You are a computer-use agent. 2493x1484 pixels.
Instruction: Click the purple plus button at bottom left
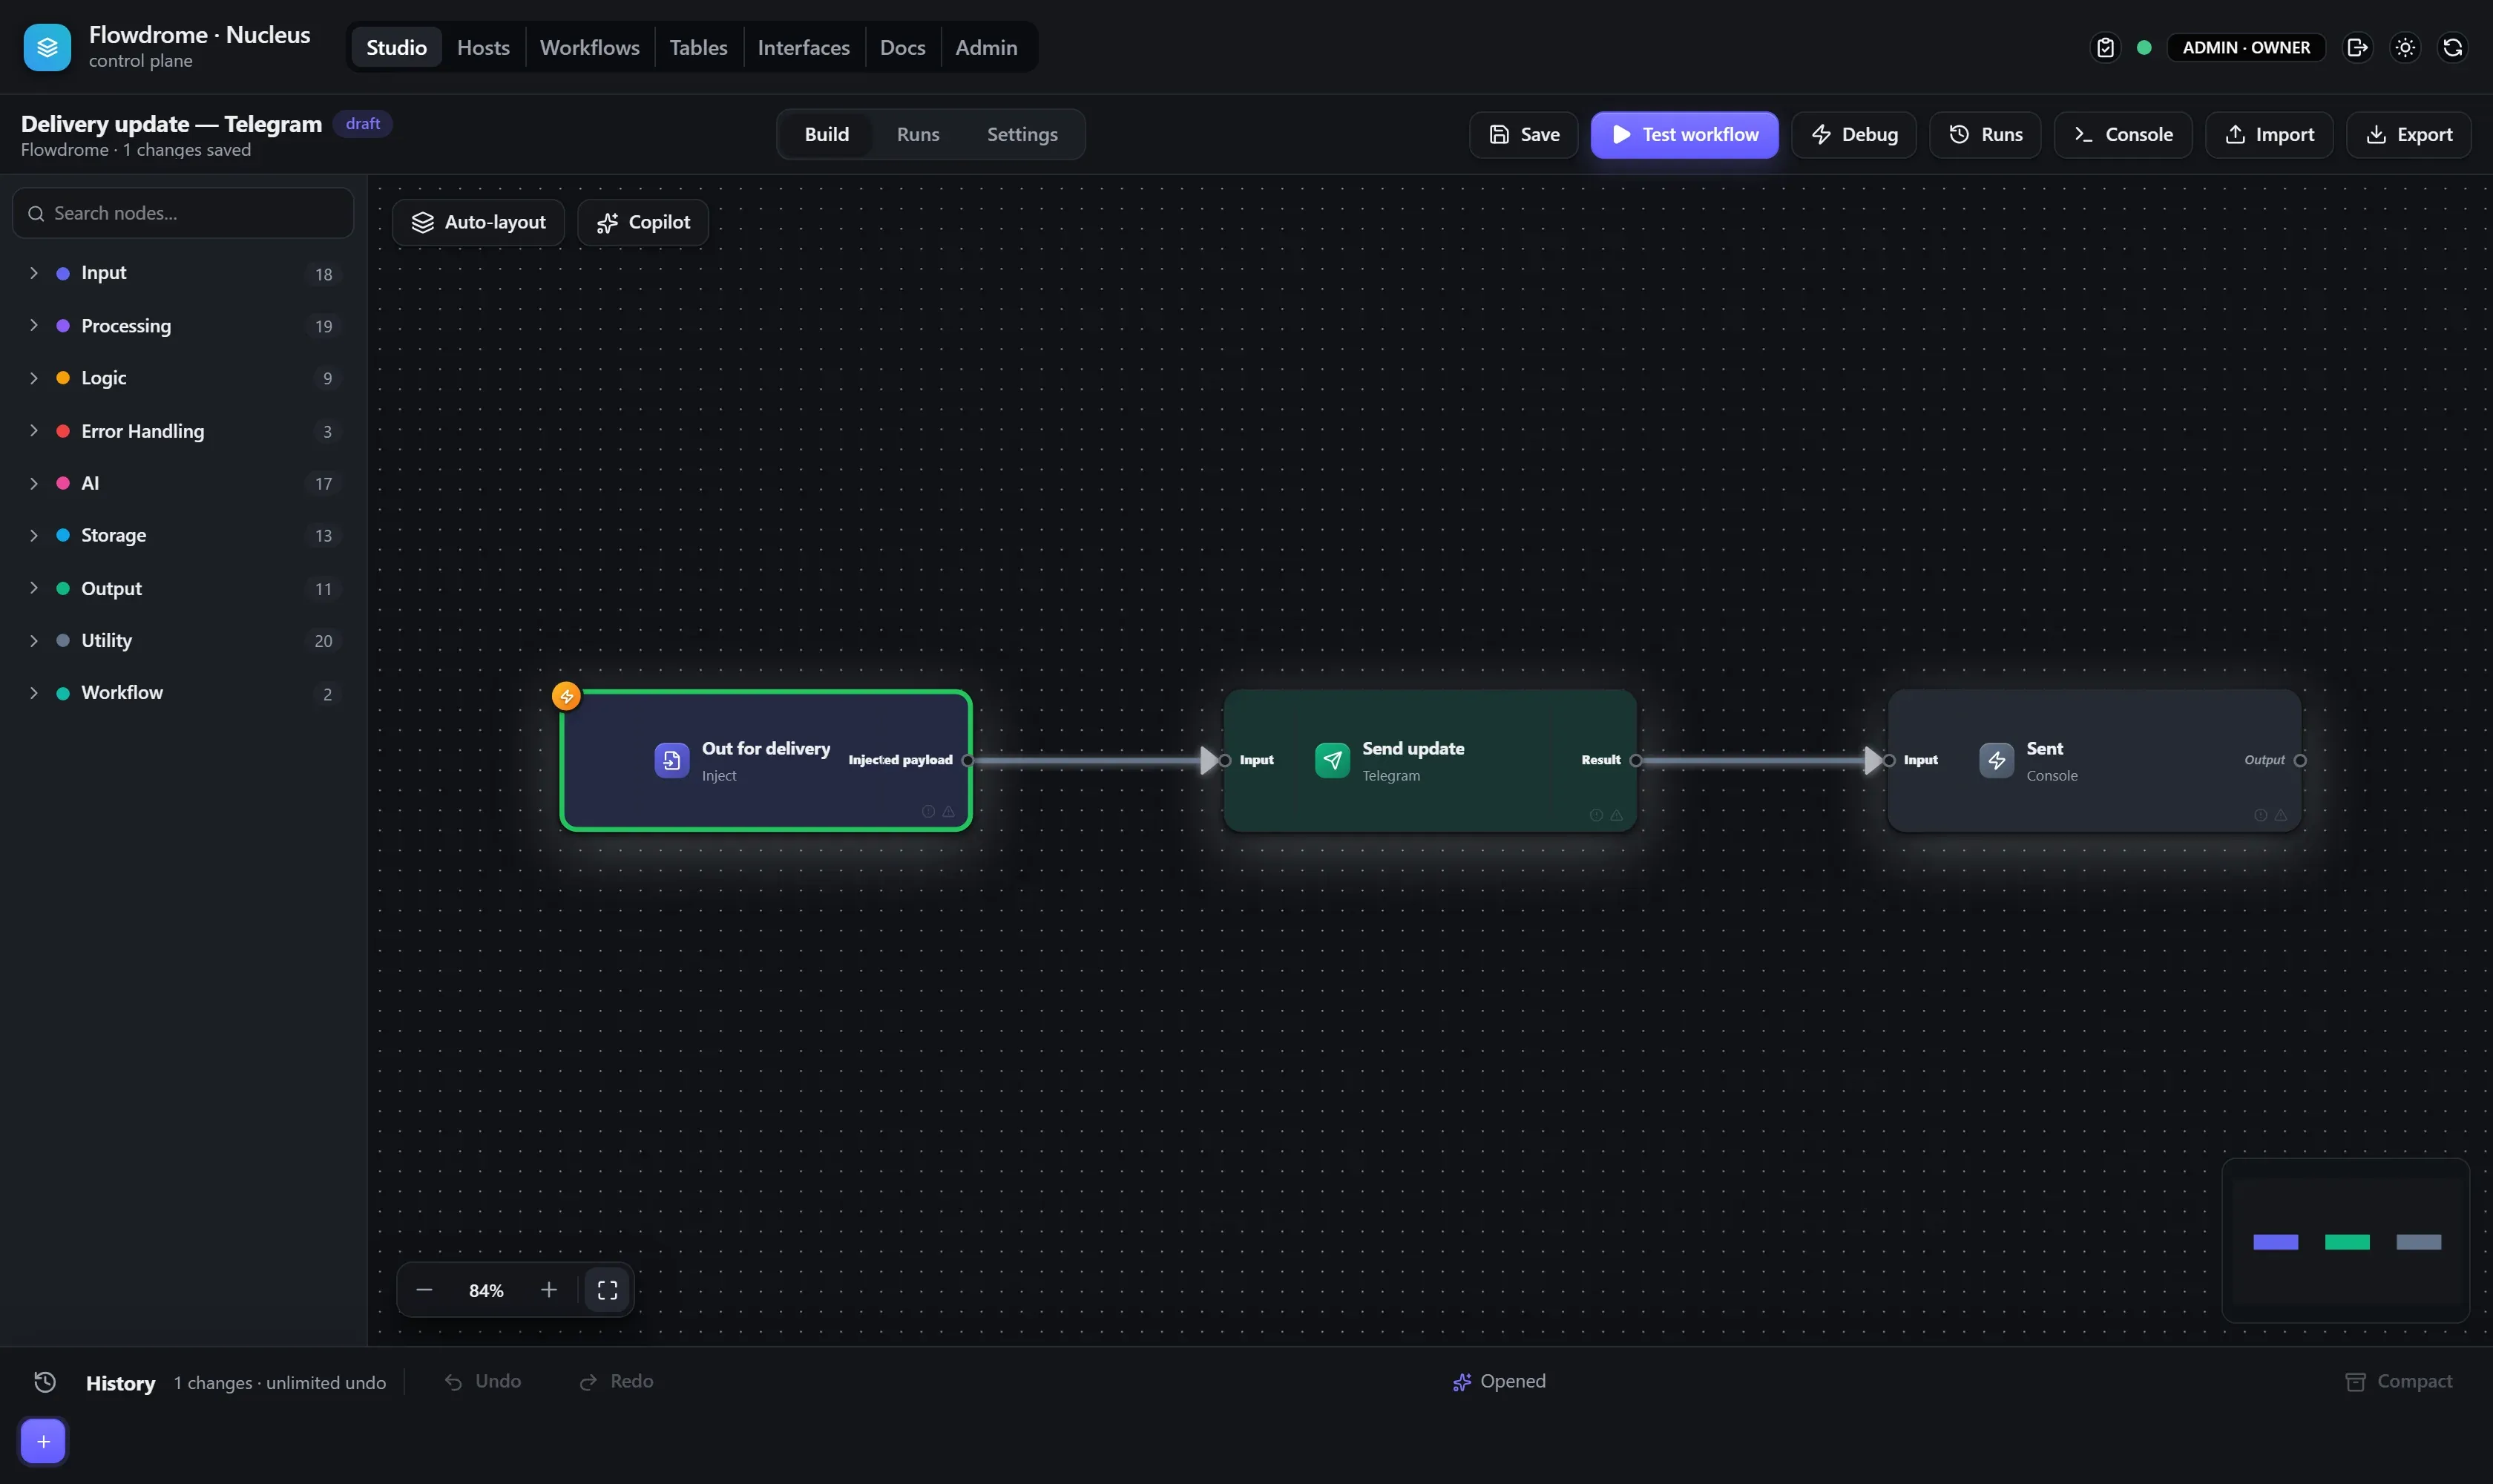tap(43, 1441)
